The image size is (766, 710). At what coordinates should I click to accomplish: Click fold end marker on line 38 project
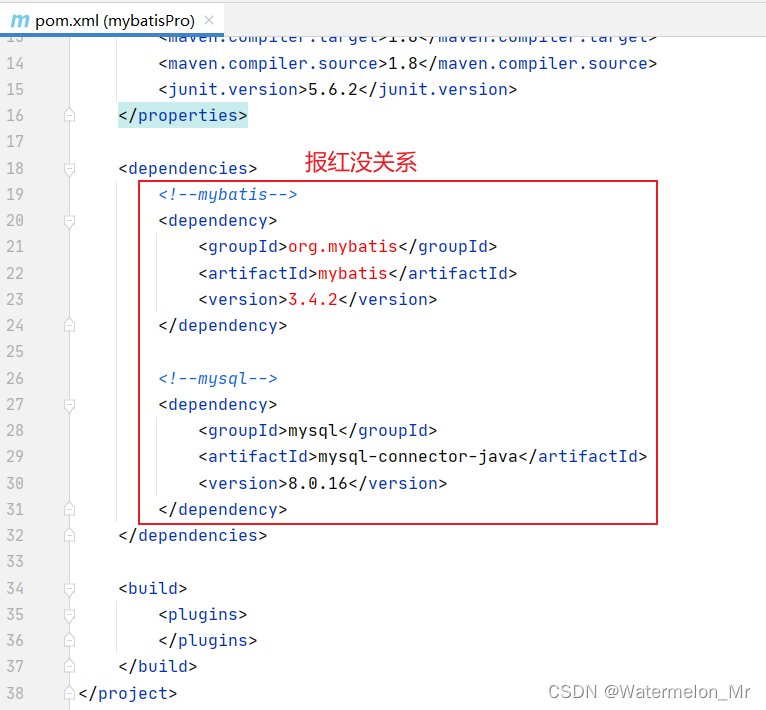coord(69,693)
